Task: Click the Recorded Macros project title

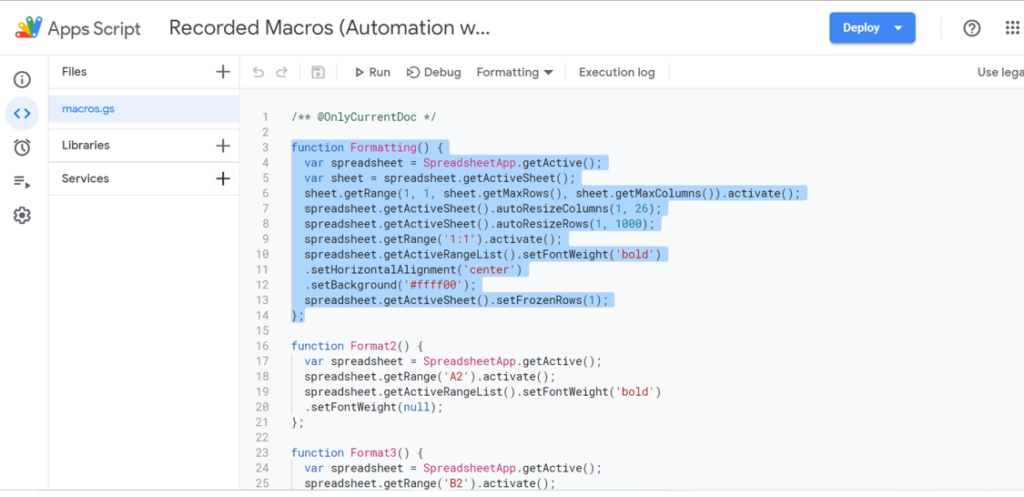Action: [x=329, y=28]
